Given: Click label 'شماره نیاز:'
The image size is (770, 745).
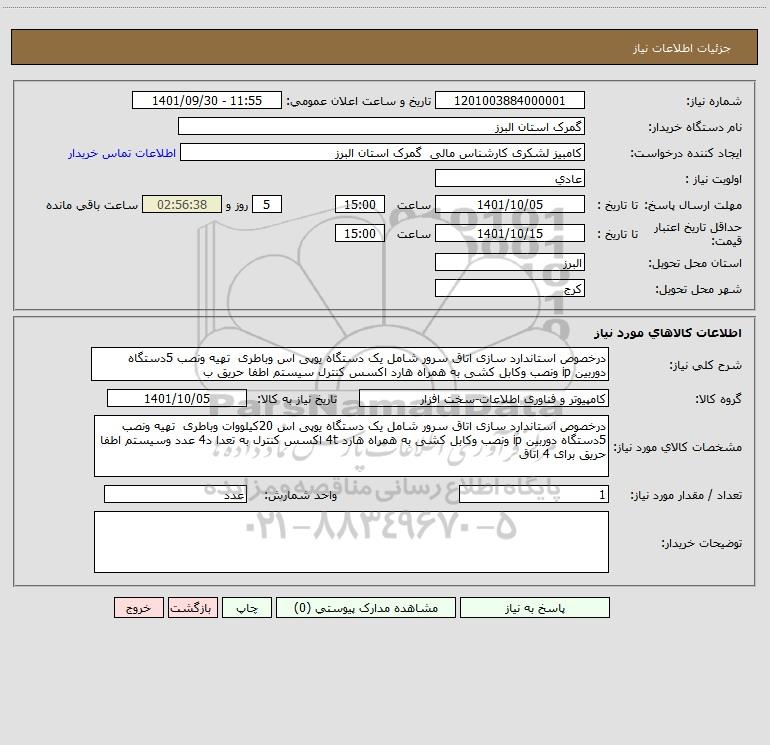Looking at the screenshot, I should click(x=714, y=102).
